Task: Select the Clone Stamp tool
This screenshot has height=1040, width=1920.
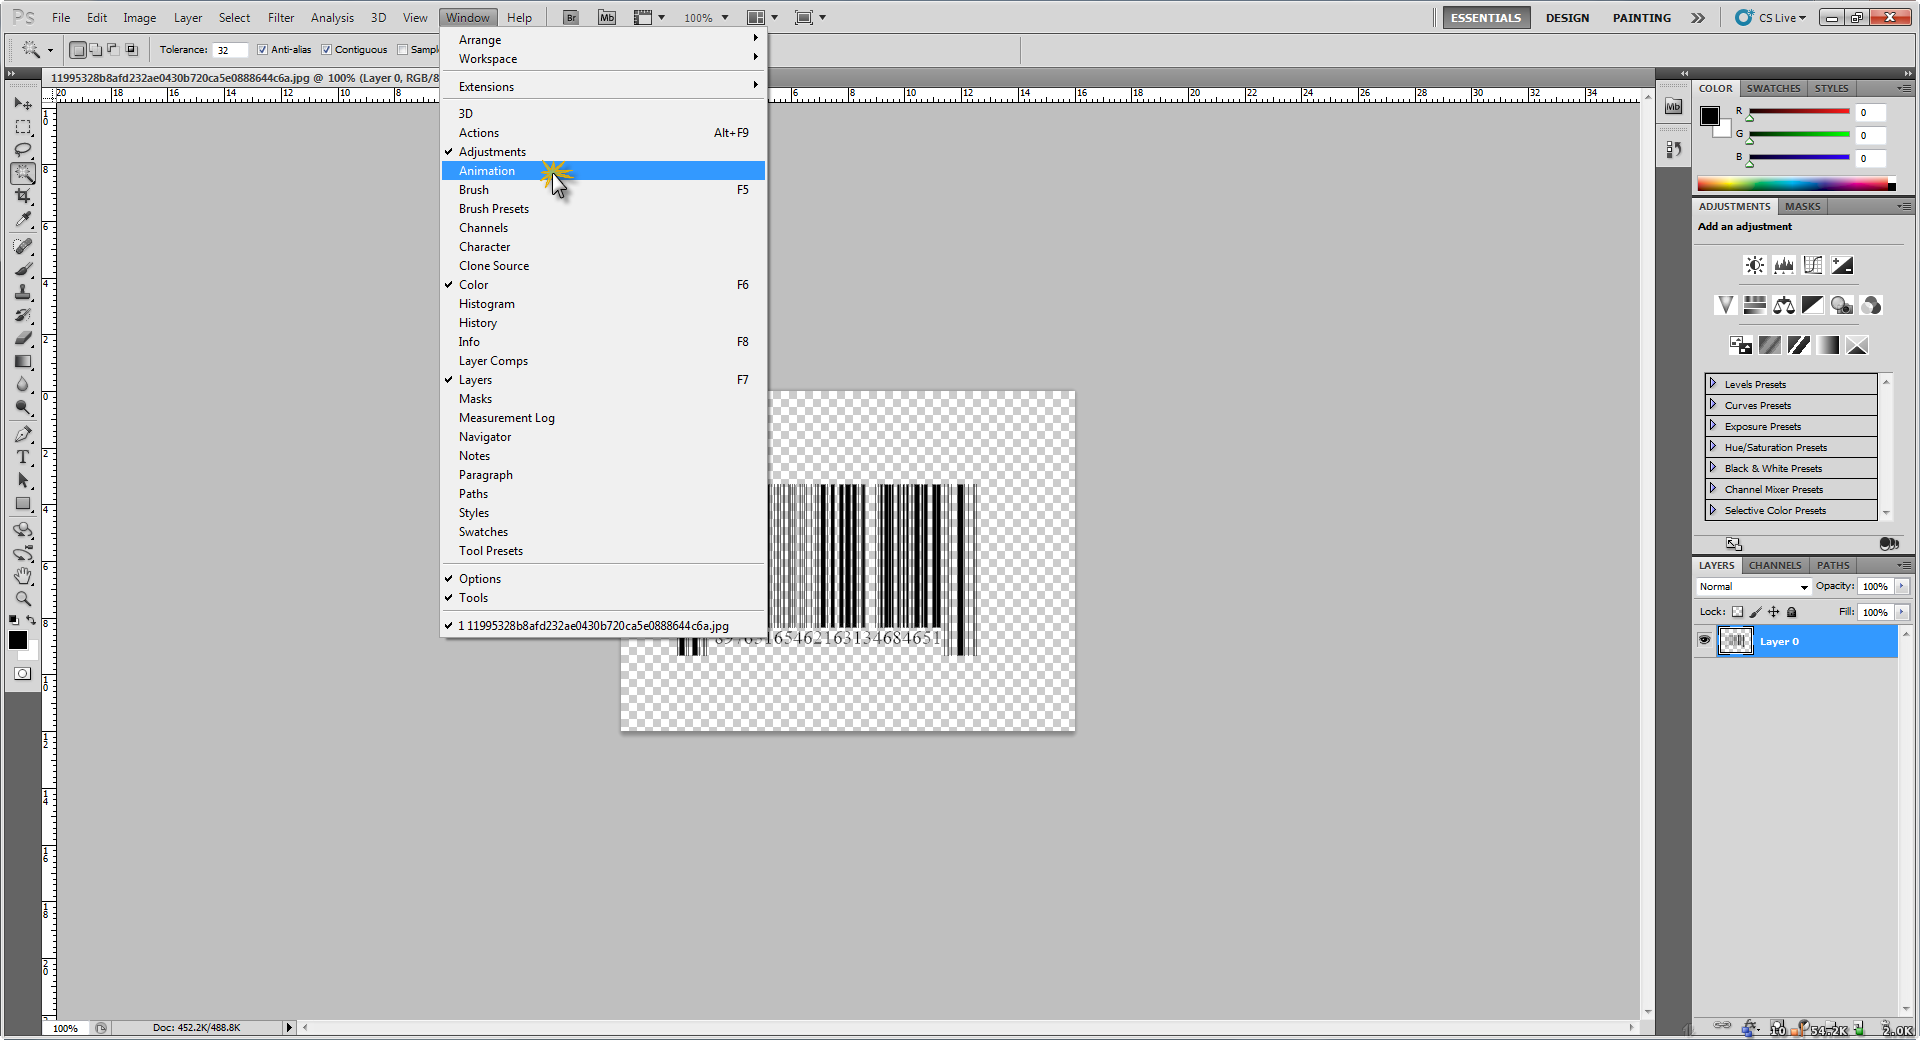Action: click(x=23, y=292)
